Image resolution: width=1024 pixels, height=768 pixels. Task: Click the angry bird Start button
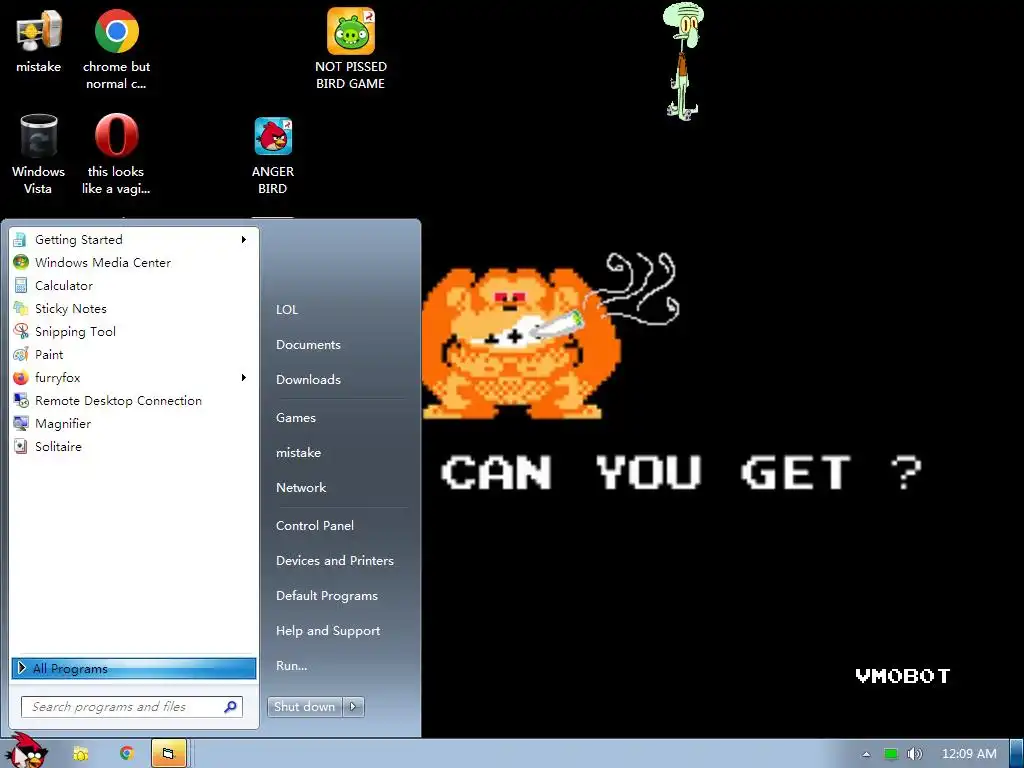pyautogui.click(x=26, y=751)
